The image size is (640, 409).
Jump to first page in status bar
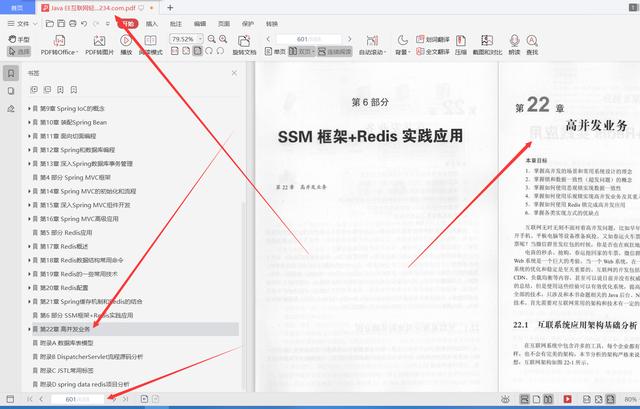[29, 399]
